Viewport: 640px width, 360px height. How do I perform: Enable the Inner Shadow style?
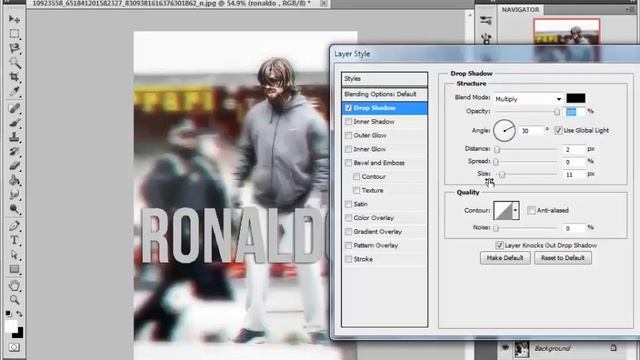(x=348, y=122)
